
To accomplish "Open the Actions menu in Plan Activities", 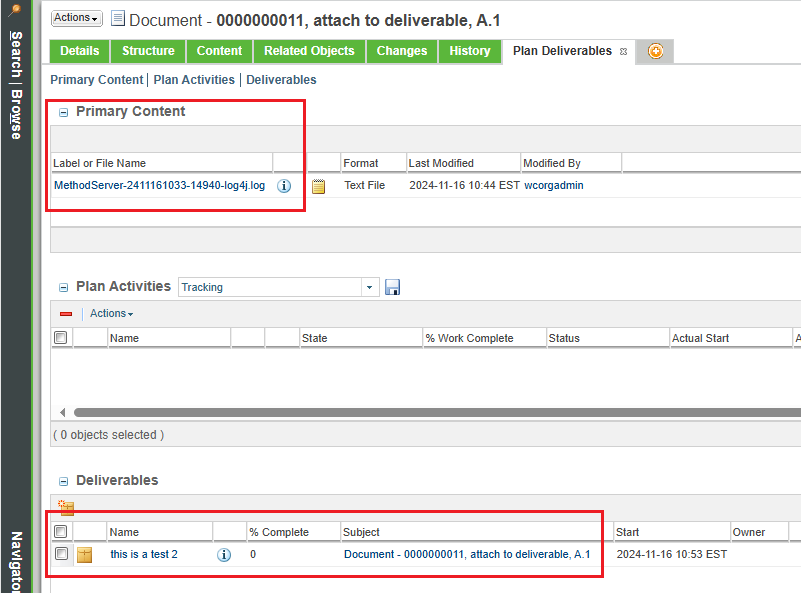I will pos(110,313).
